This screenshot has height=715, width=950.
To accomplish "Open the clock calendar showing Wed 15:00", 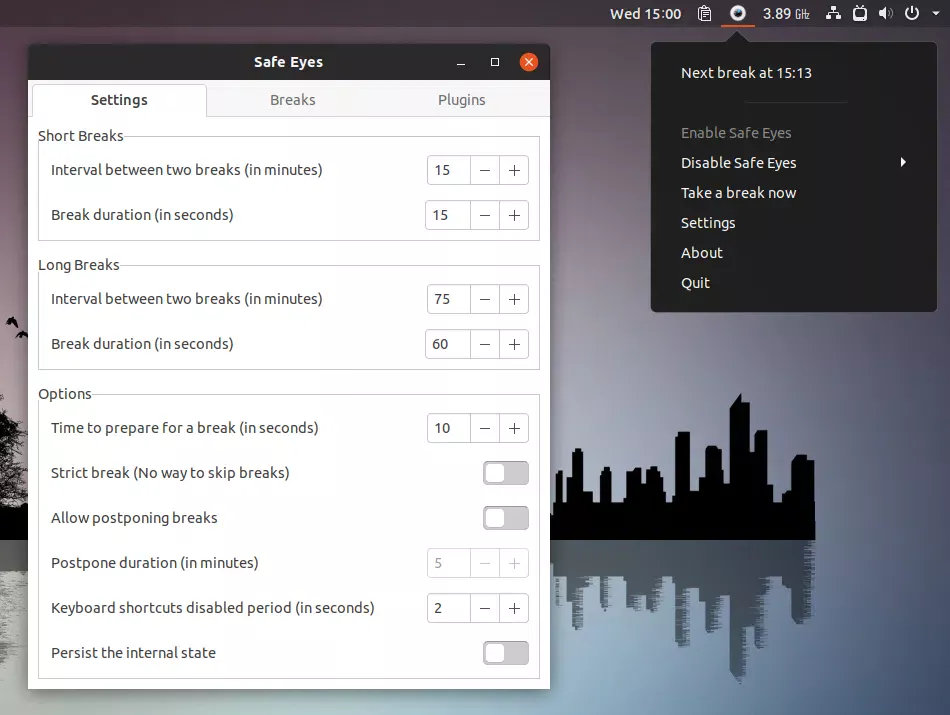I will click(x=645, y=14).
